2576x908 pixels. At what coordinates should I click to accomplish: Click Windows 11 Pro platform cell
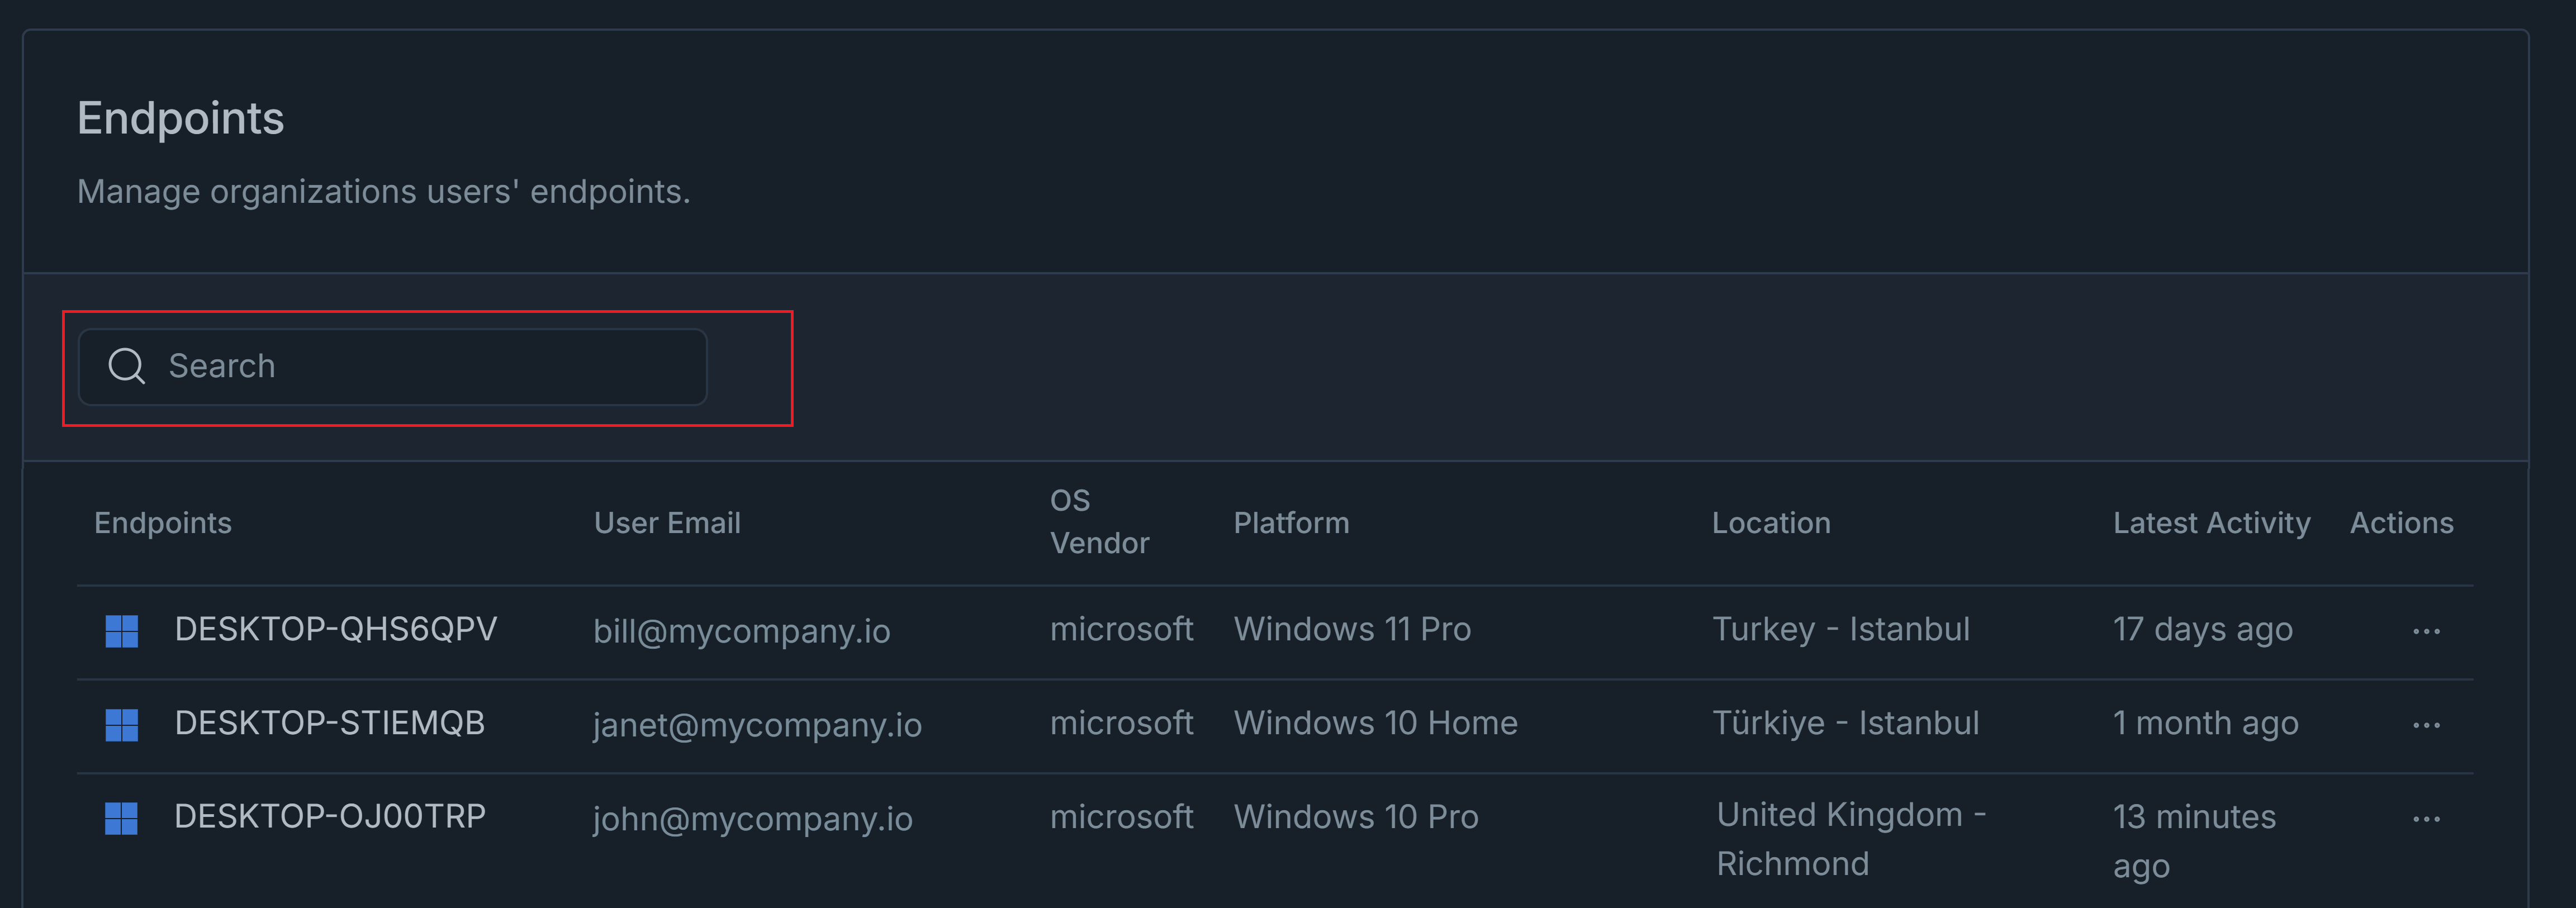tap(1352, 629)
